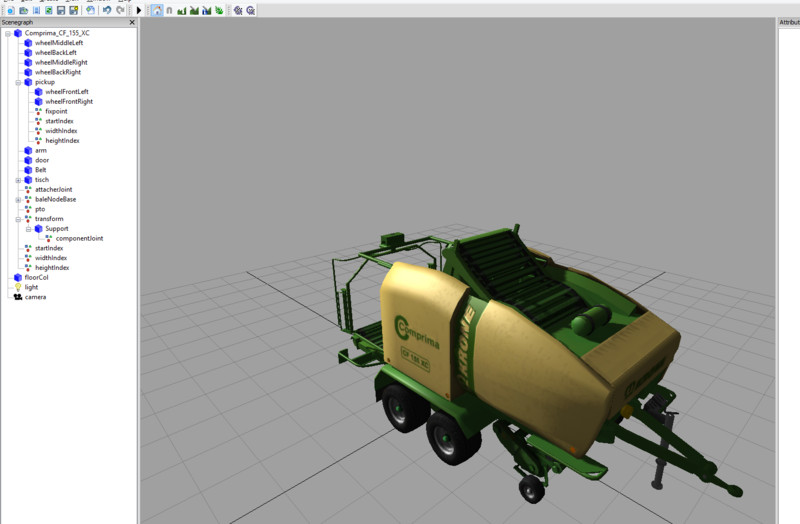Select the wheelMiddleLeft node
800x524 pixels.
(x=59, y=43)
